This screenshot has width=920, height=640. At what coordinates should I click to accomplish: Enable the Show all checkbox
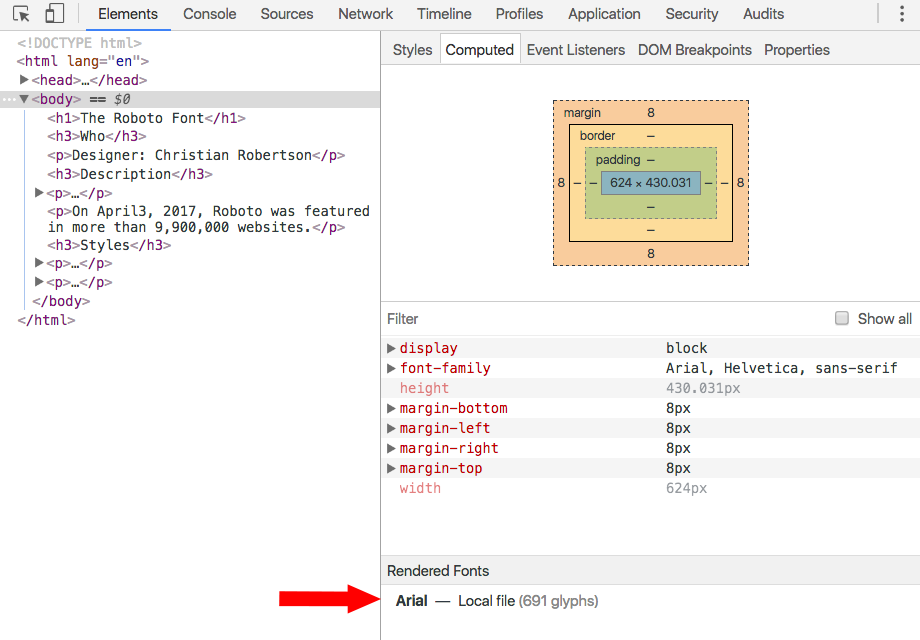[x=841, y=318]
